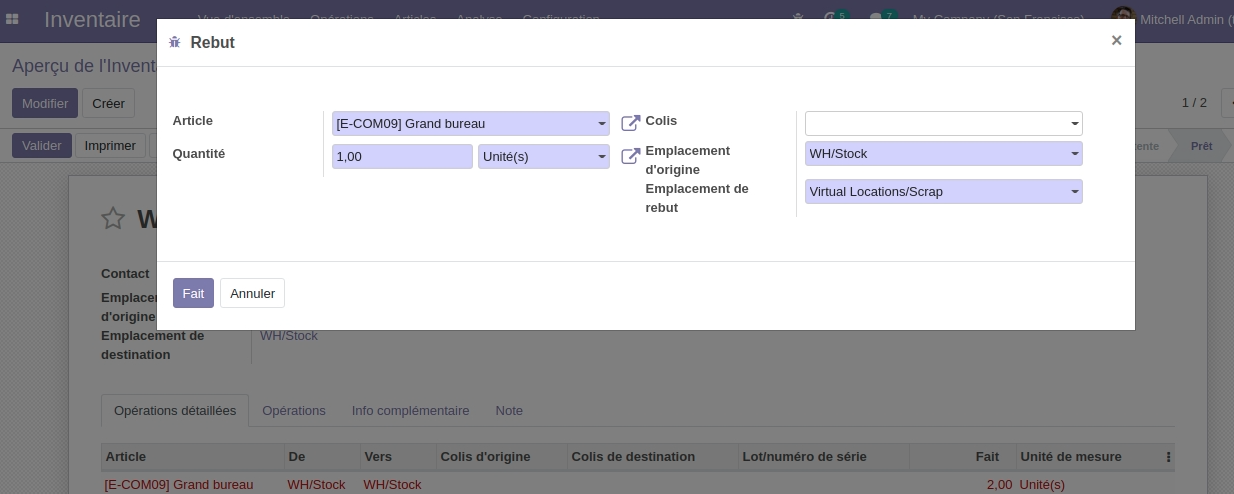The image size is (1234, 494).
Task: Expand the Virtual Locations/Scrap dropdown
Action: coord(1074,192)
